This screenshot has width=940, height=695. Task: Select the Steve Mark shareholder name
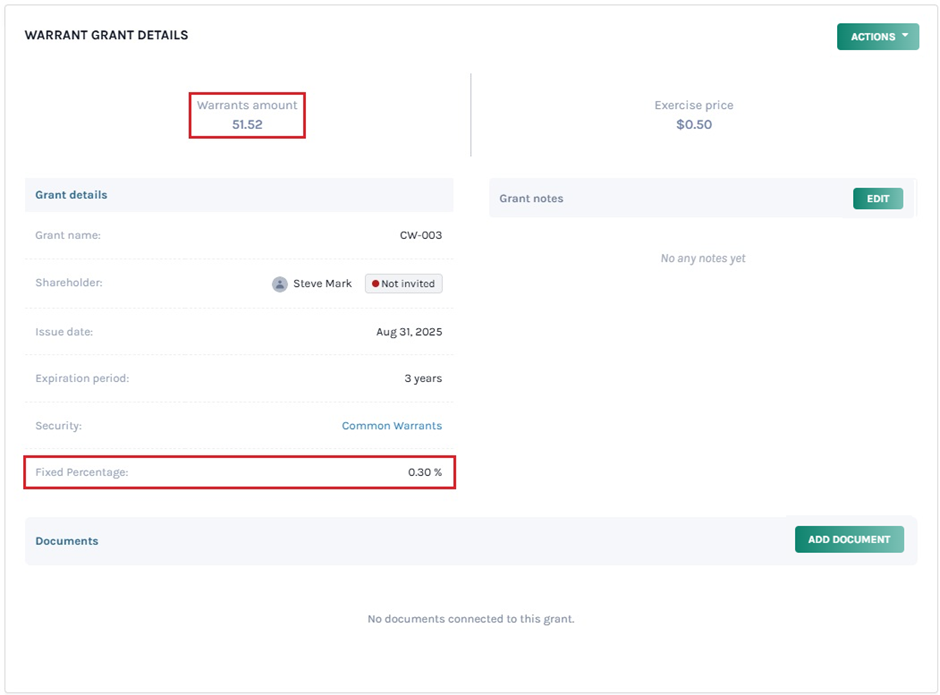[x=322, y=284]
